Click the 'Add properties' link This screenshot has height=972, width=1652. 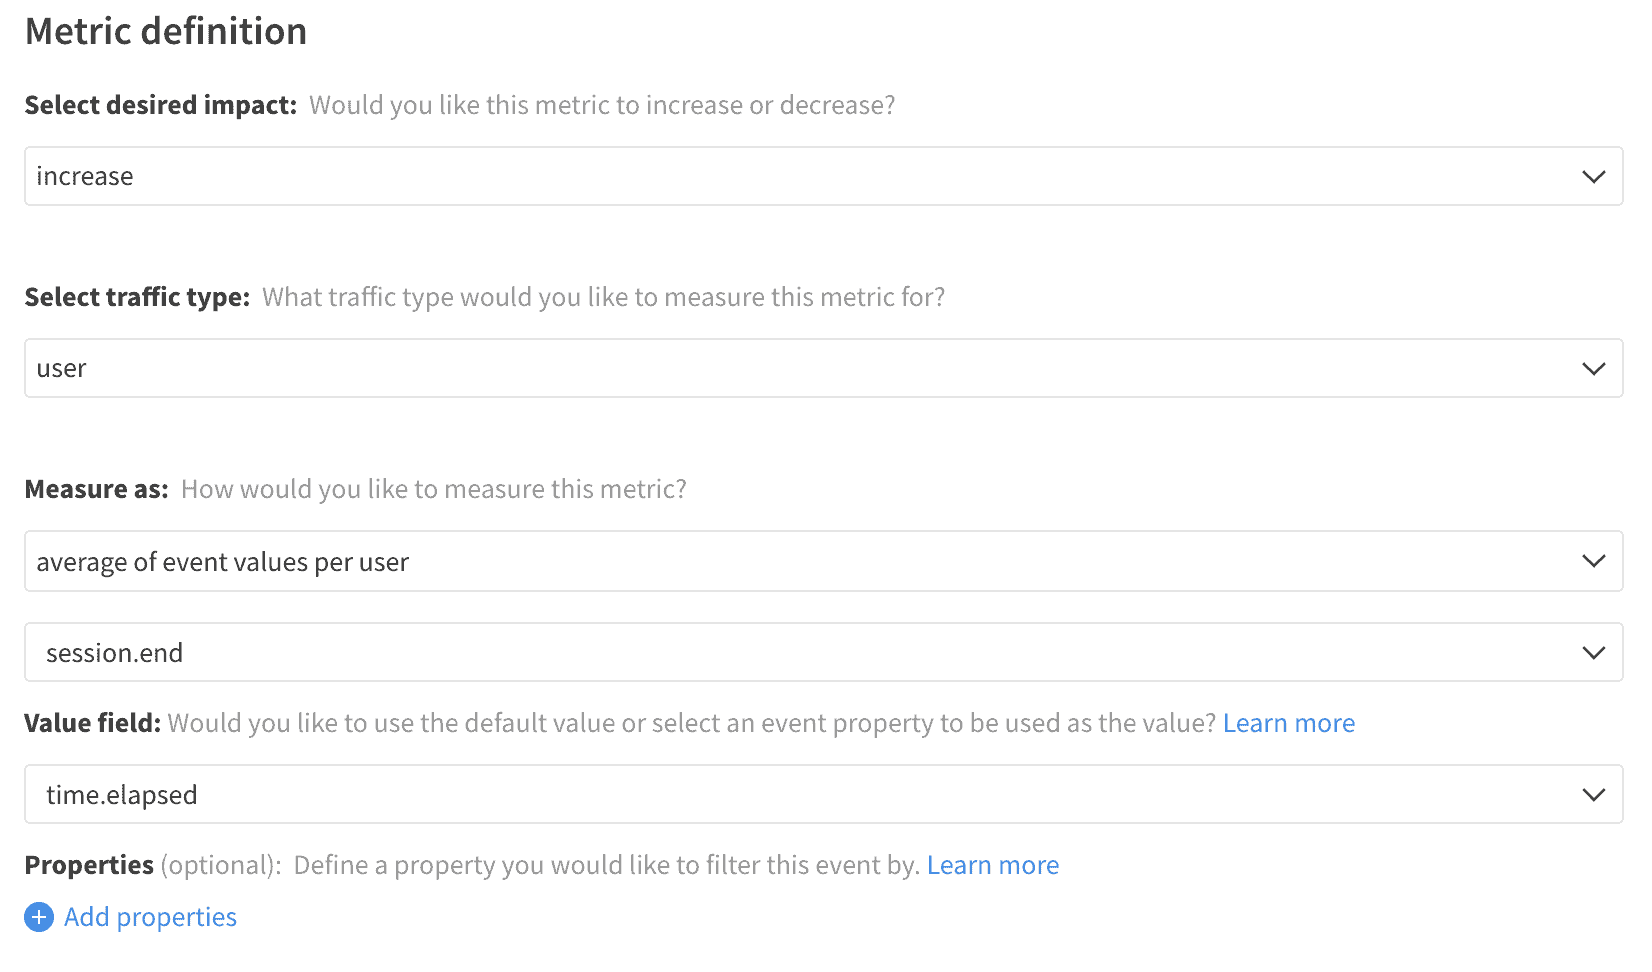pos(150,917)
